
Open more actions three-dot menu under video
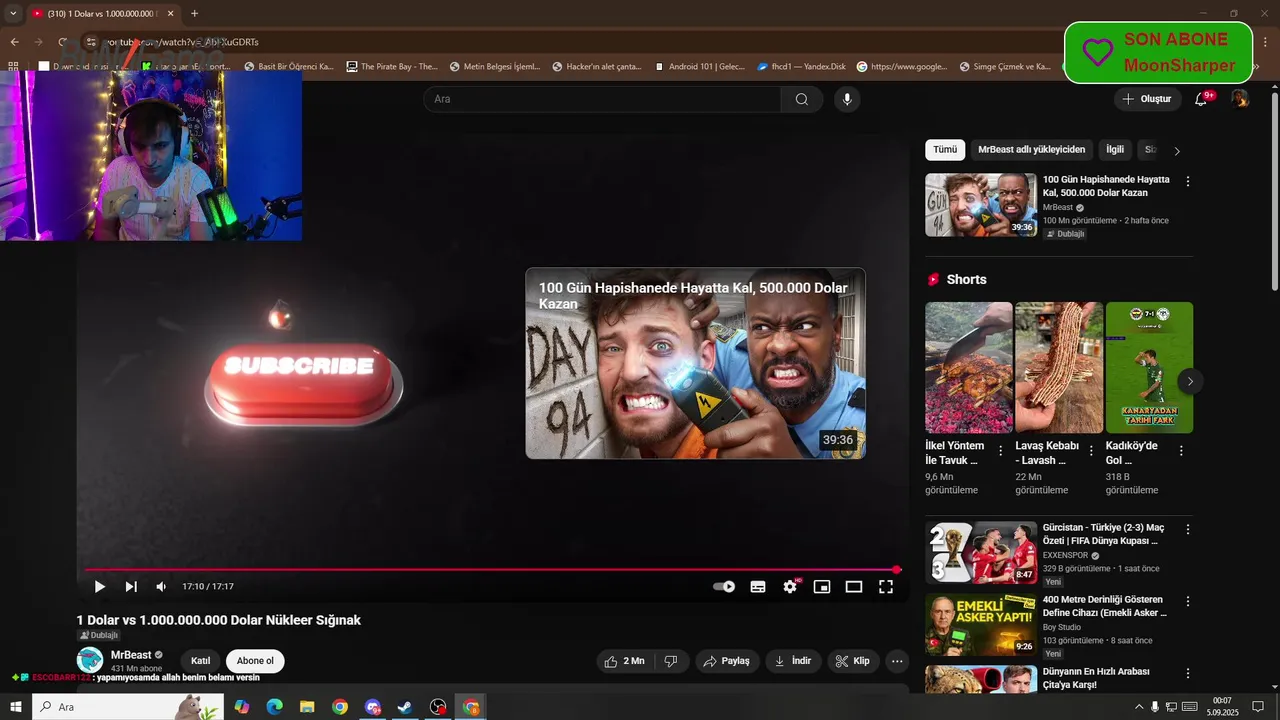click(897, 661)
